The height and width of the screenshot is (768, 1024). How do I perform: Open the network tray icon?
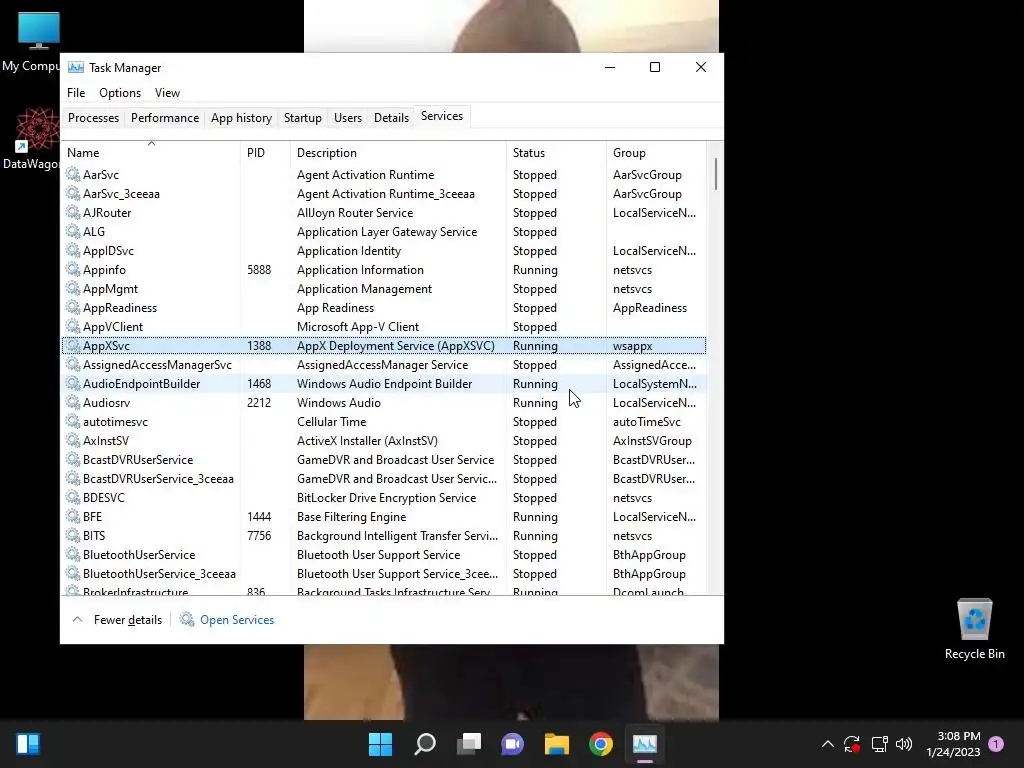pos(879,744)
